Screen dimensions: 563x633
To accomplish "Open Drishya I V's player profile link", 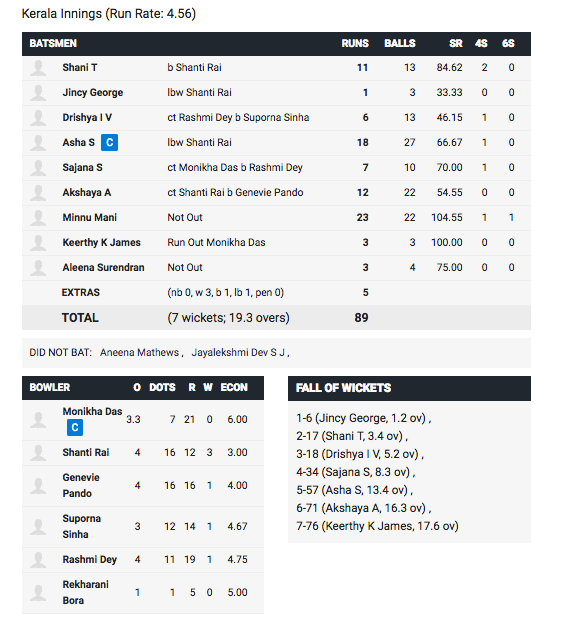I will pyautogui.click(x=87, y=117).
